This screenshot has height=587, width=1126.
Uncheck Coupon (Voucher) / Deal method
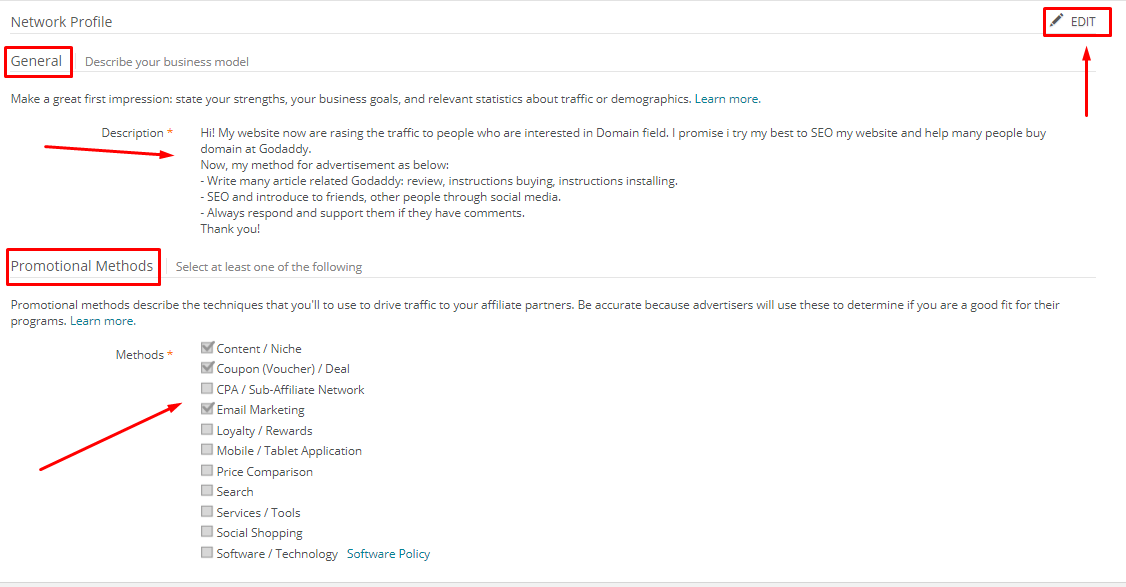pyautogui.click(x=207, y=368)
